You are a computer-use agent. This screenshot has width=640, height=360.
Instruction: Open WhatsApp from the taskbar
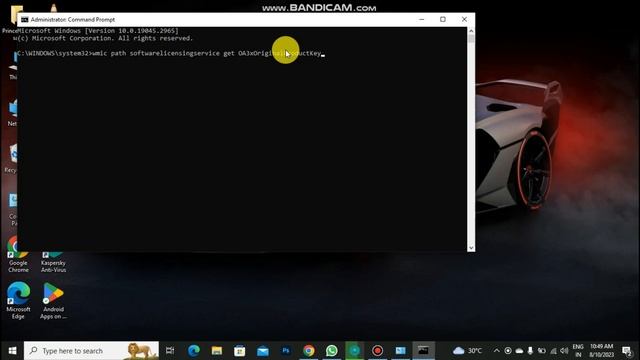click(x=331, y=351)
